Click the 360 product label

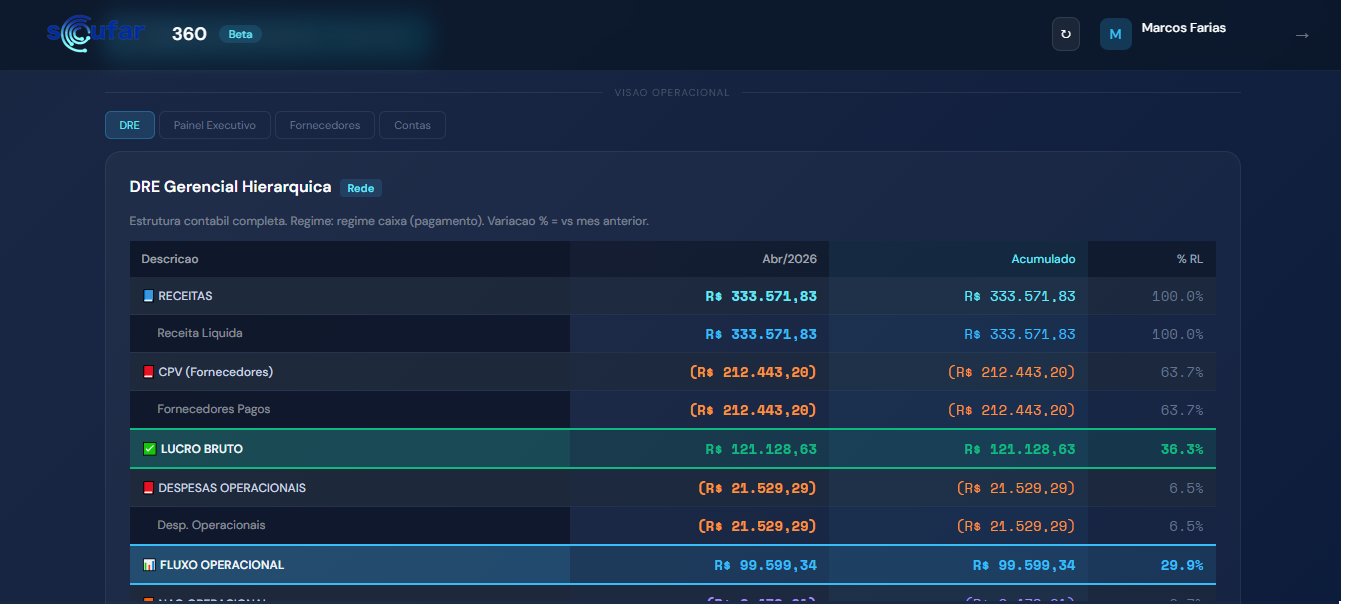click(x=189, y=34)
